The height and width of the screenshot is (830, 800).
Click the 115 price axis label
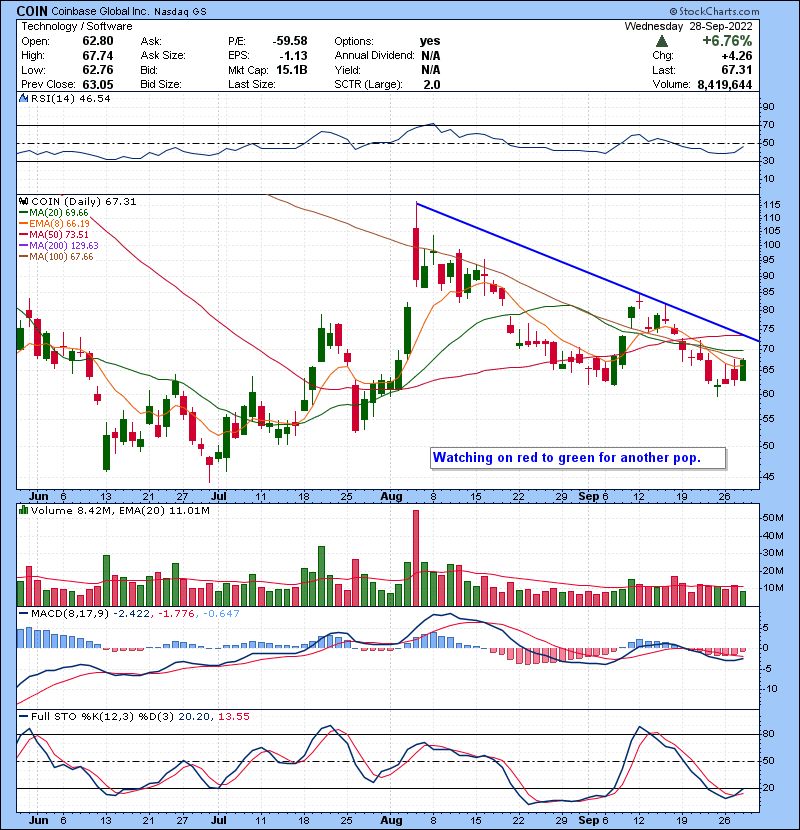tap(772, 204)
